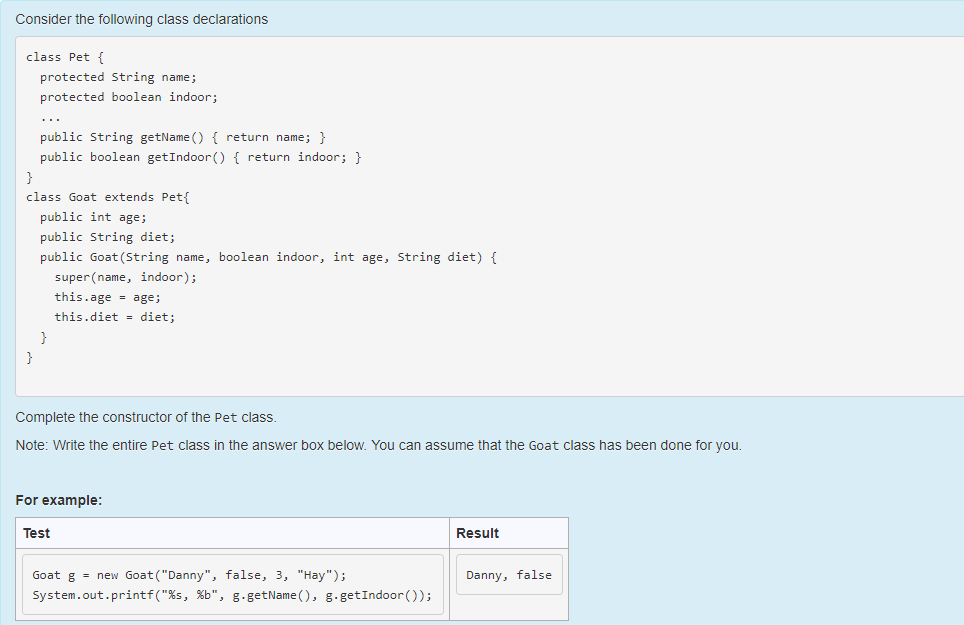
Task: Click the "public String diet;" declaration
Action: coord(103,237)
